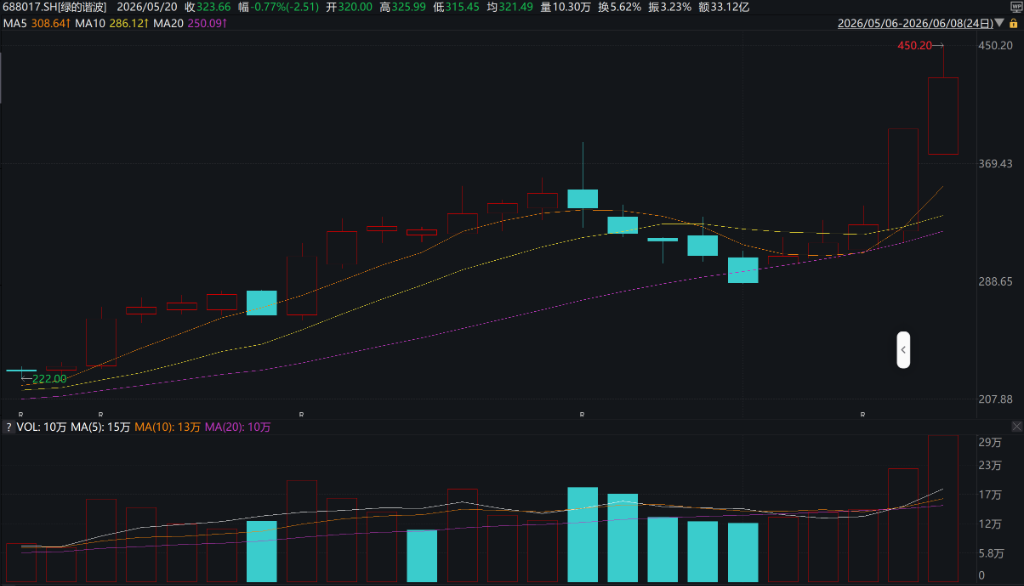Click the 2026/05/06-2026/06/08(24日) date range link
Screen dimensions: 1024x586
click(915, 24)
